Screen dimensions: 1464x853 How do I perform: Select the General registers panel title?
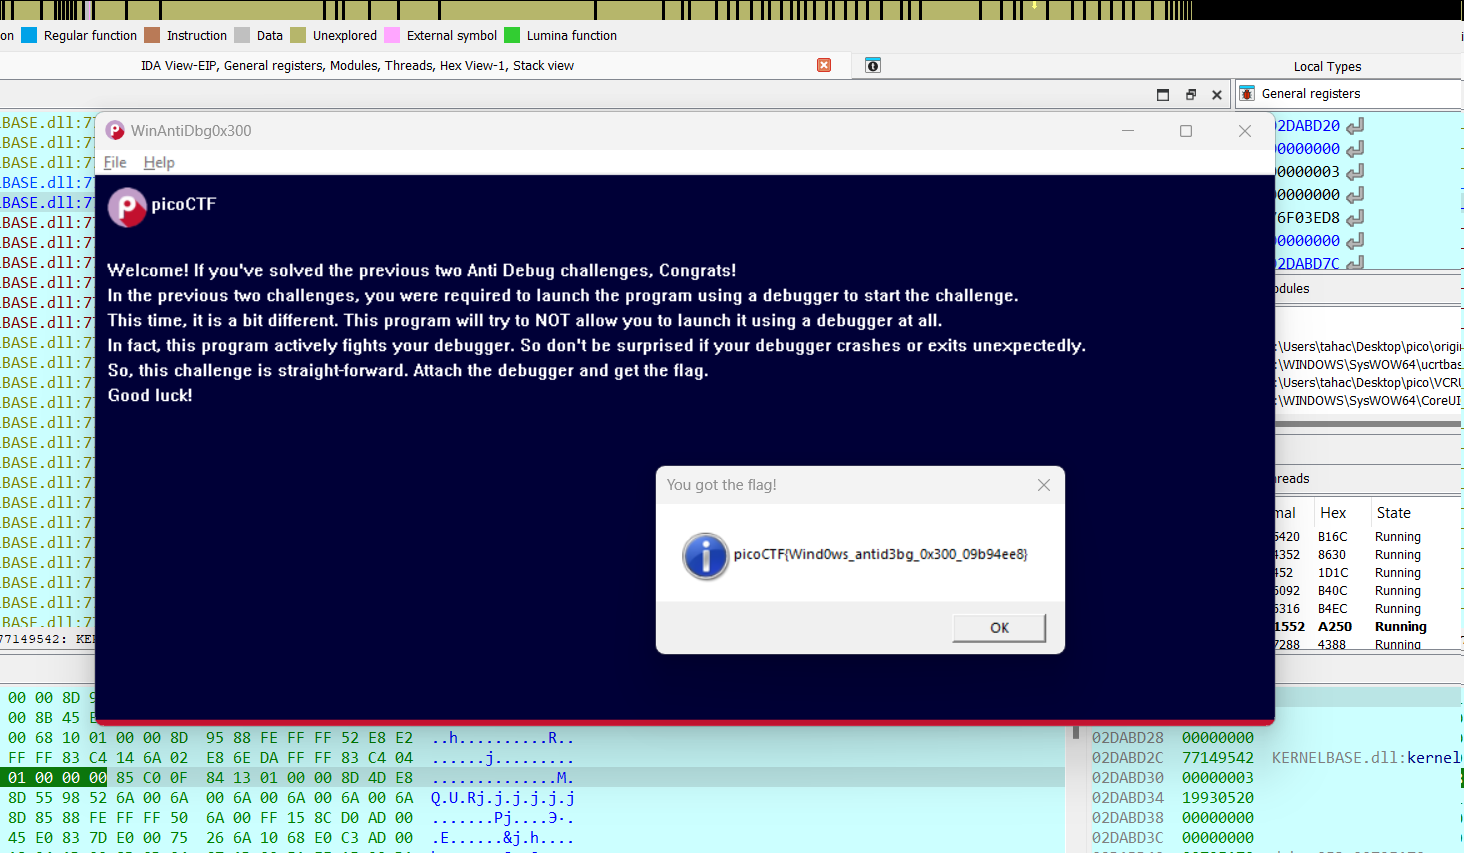tap(1311, 94)
